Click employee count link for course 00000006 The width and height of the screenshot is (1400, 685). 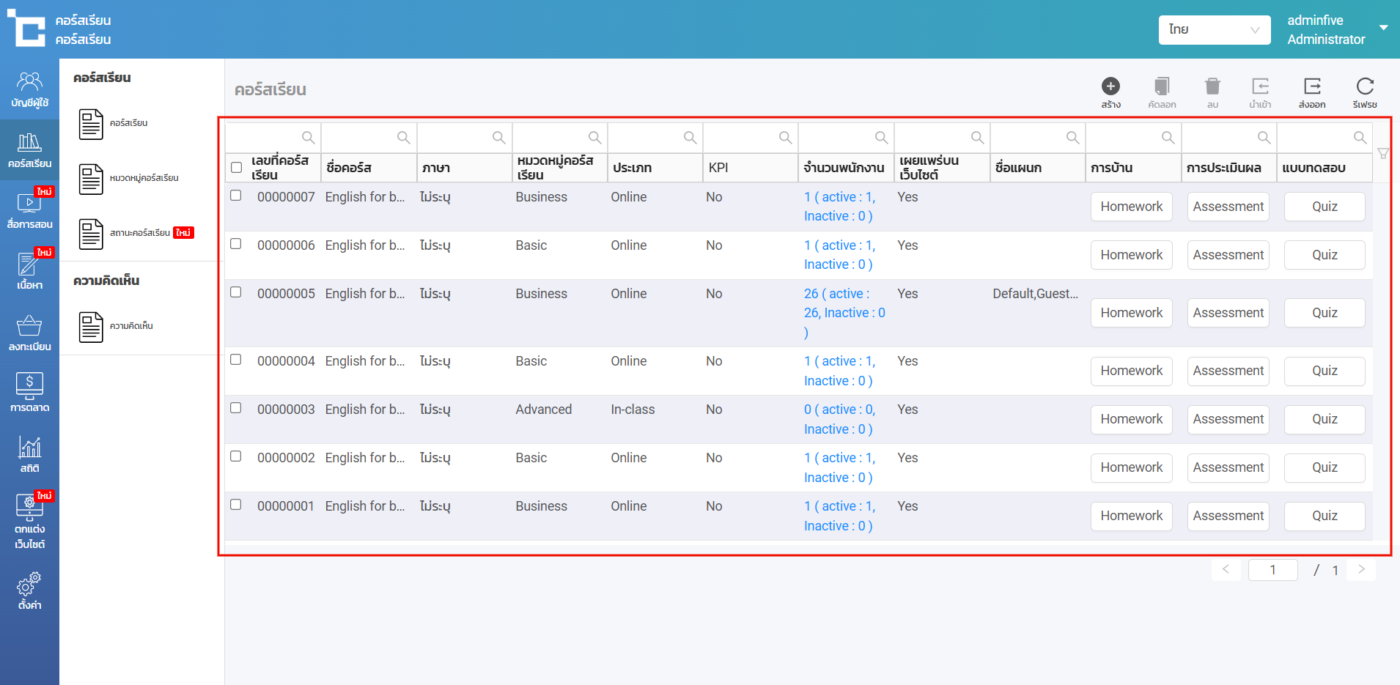click(x=839, y=255)
